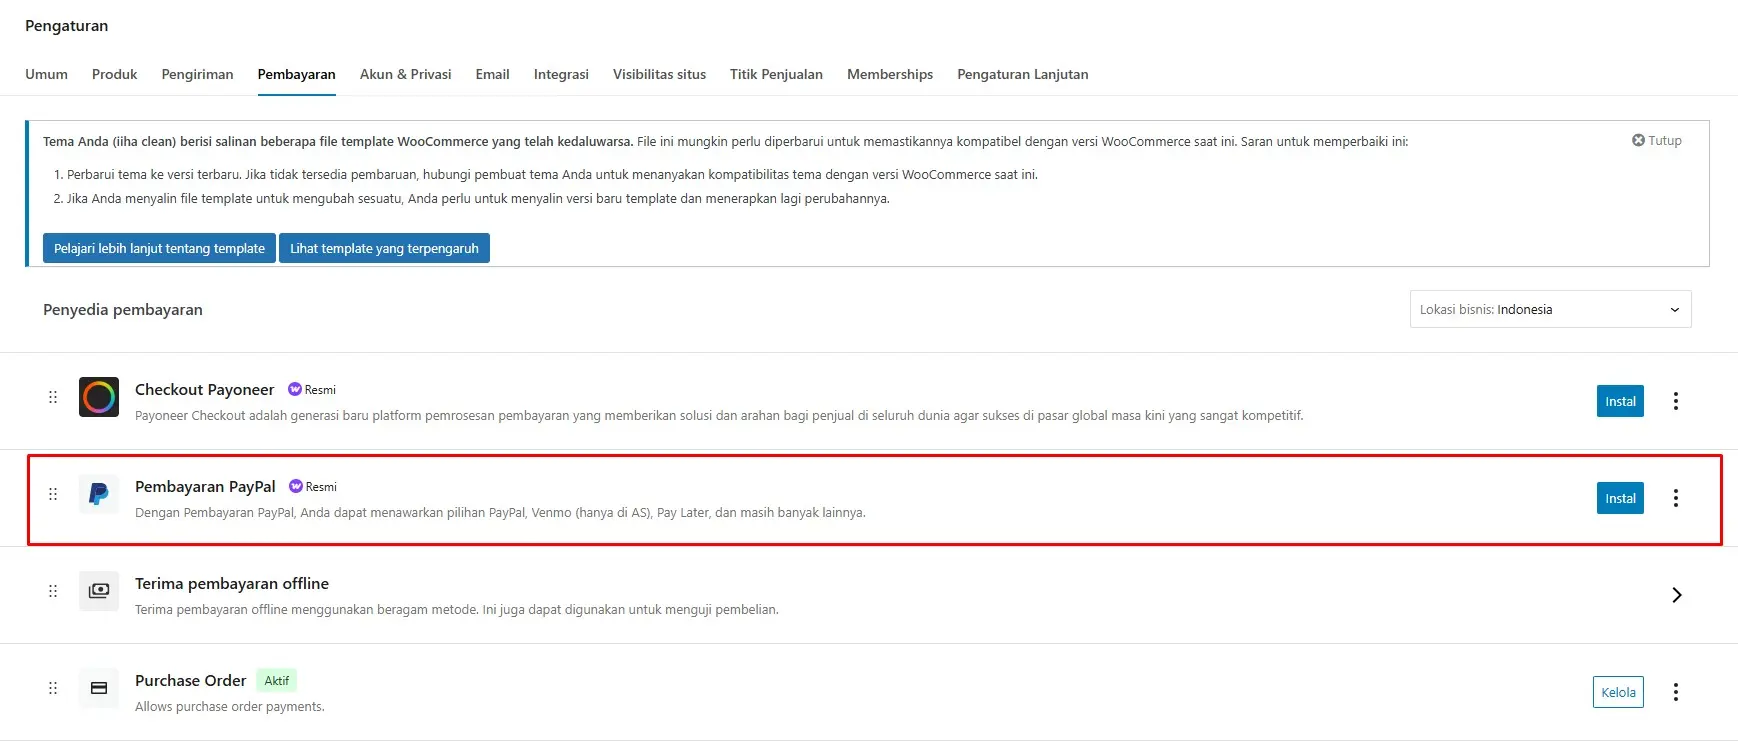Click the Payoneer circular logo icon

(98, 397)
